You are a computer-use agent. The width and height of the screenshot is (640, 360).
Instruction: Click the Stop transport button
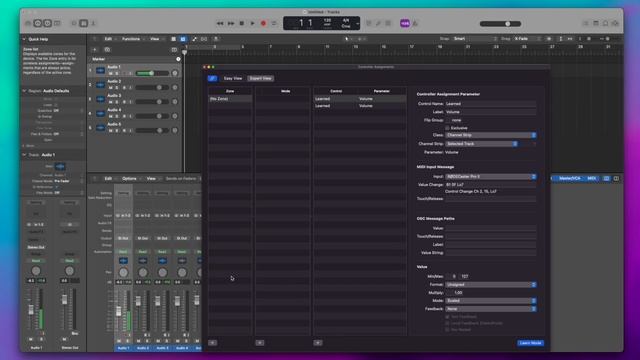[x=242, y=23]
